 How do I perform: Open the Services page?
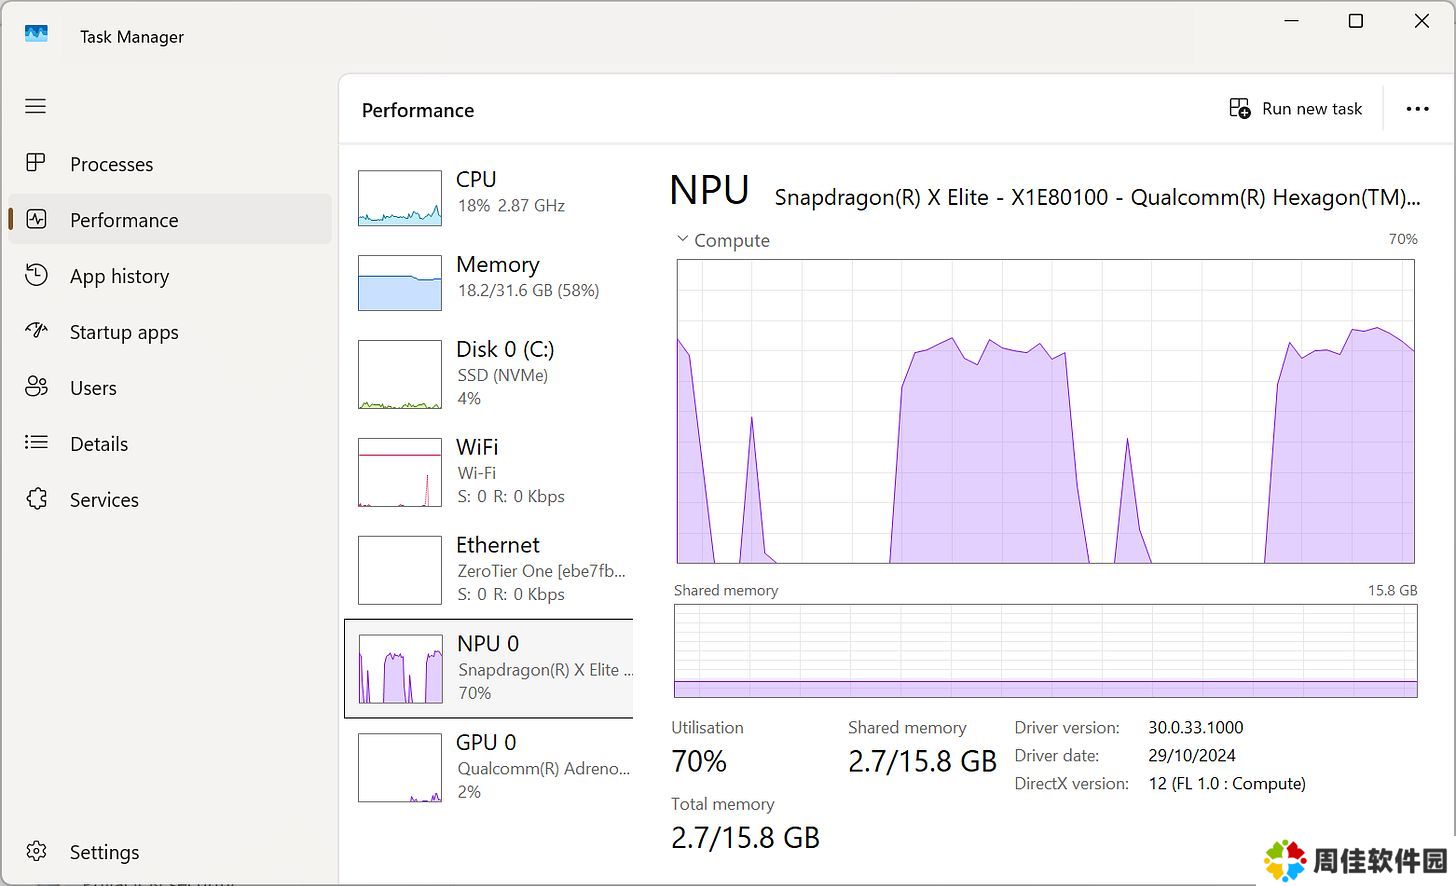(170, 500)
